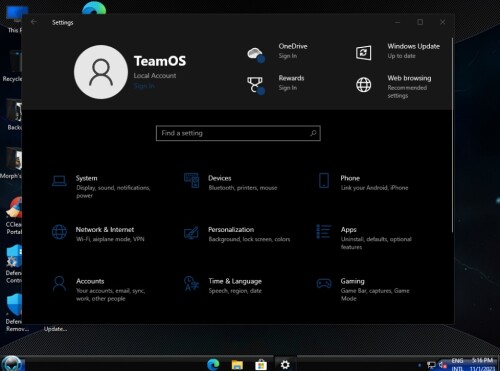The image size is (500, 371).
Task: Click the Settings window vertical scrollbar
Action: click(452, 135)
